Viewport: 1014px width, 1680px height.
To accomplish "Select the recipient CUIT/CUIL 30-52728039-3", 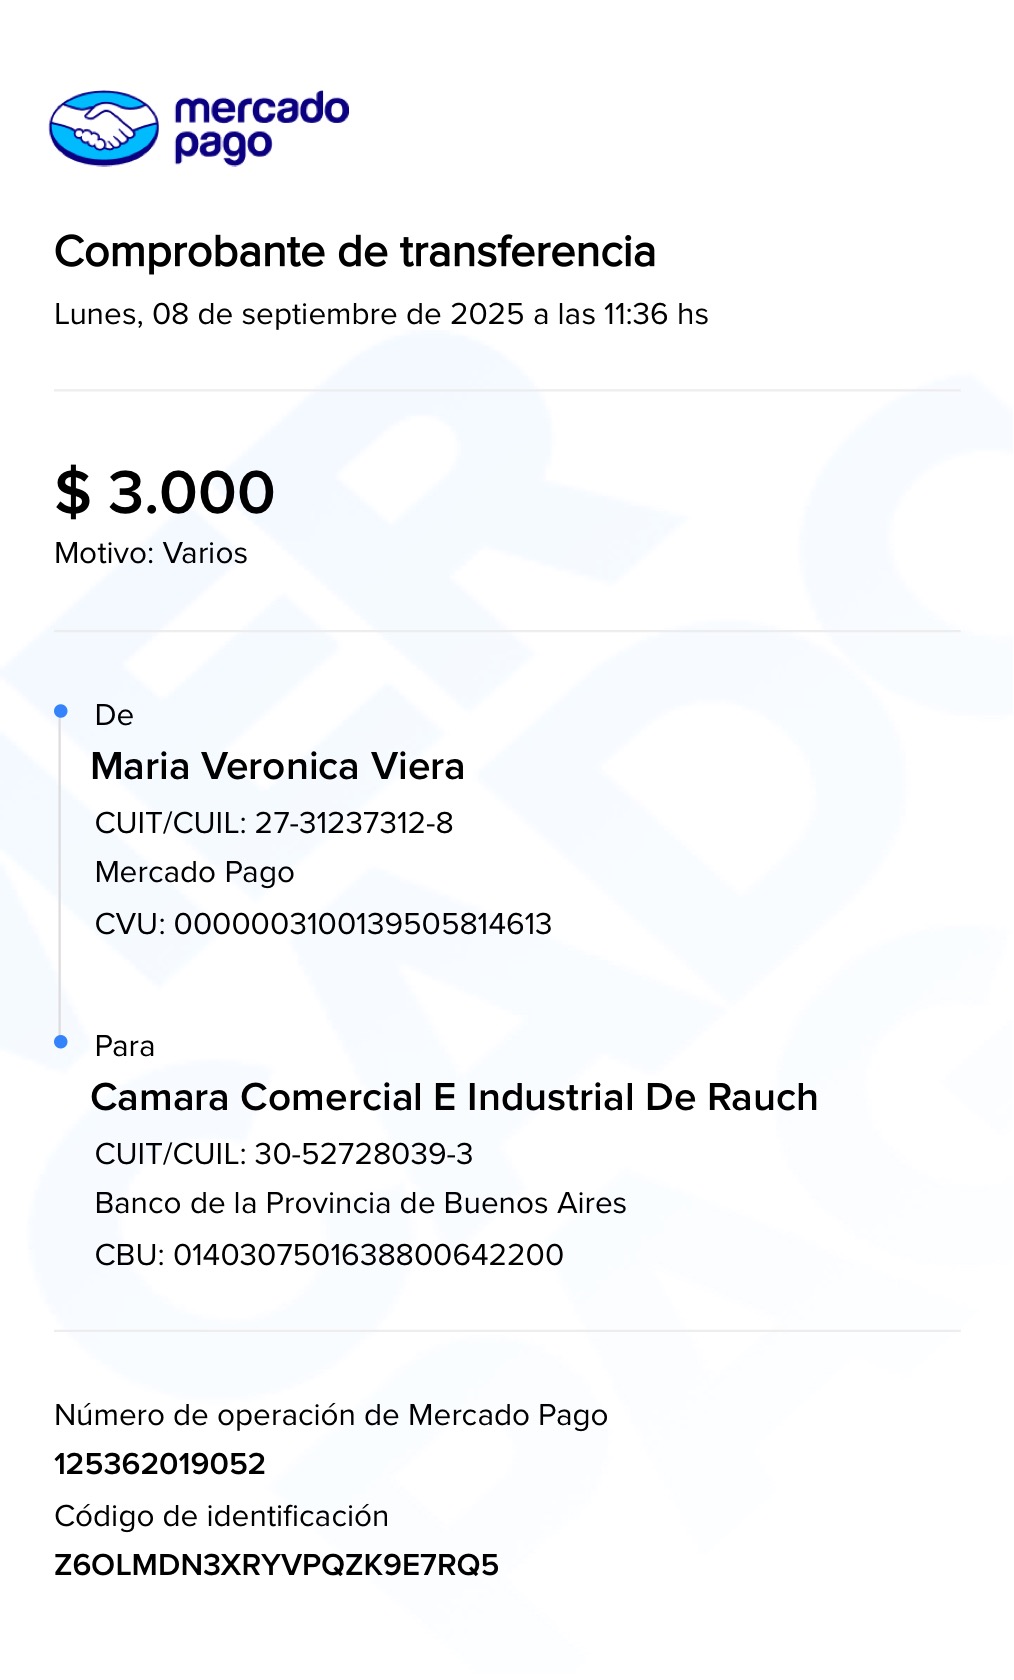I will pos(363,1154).
